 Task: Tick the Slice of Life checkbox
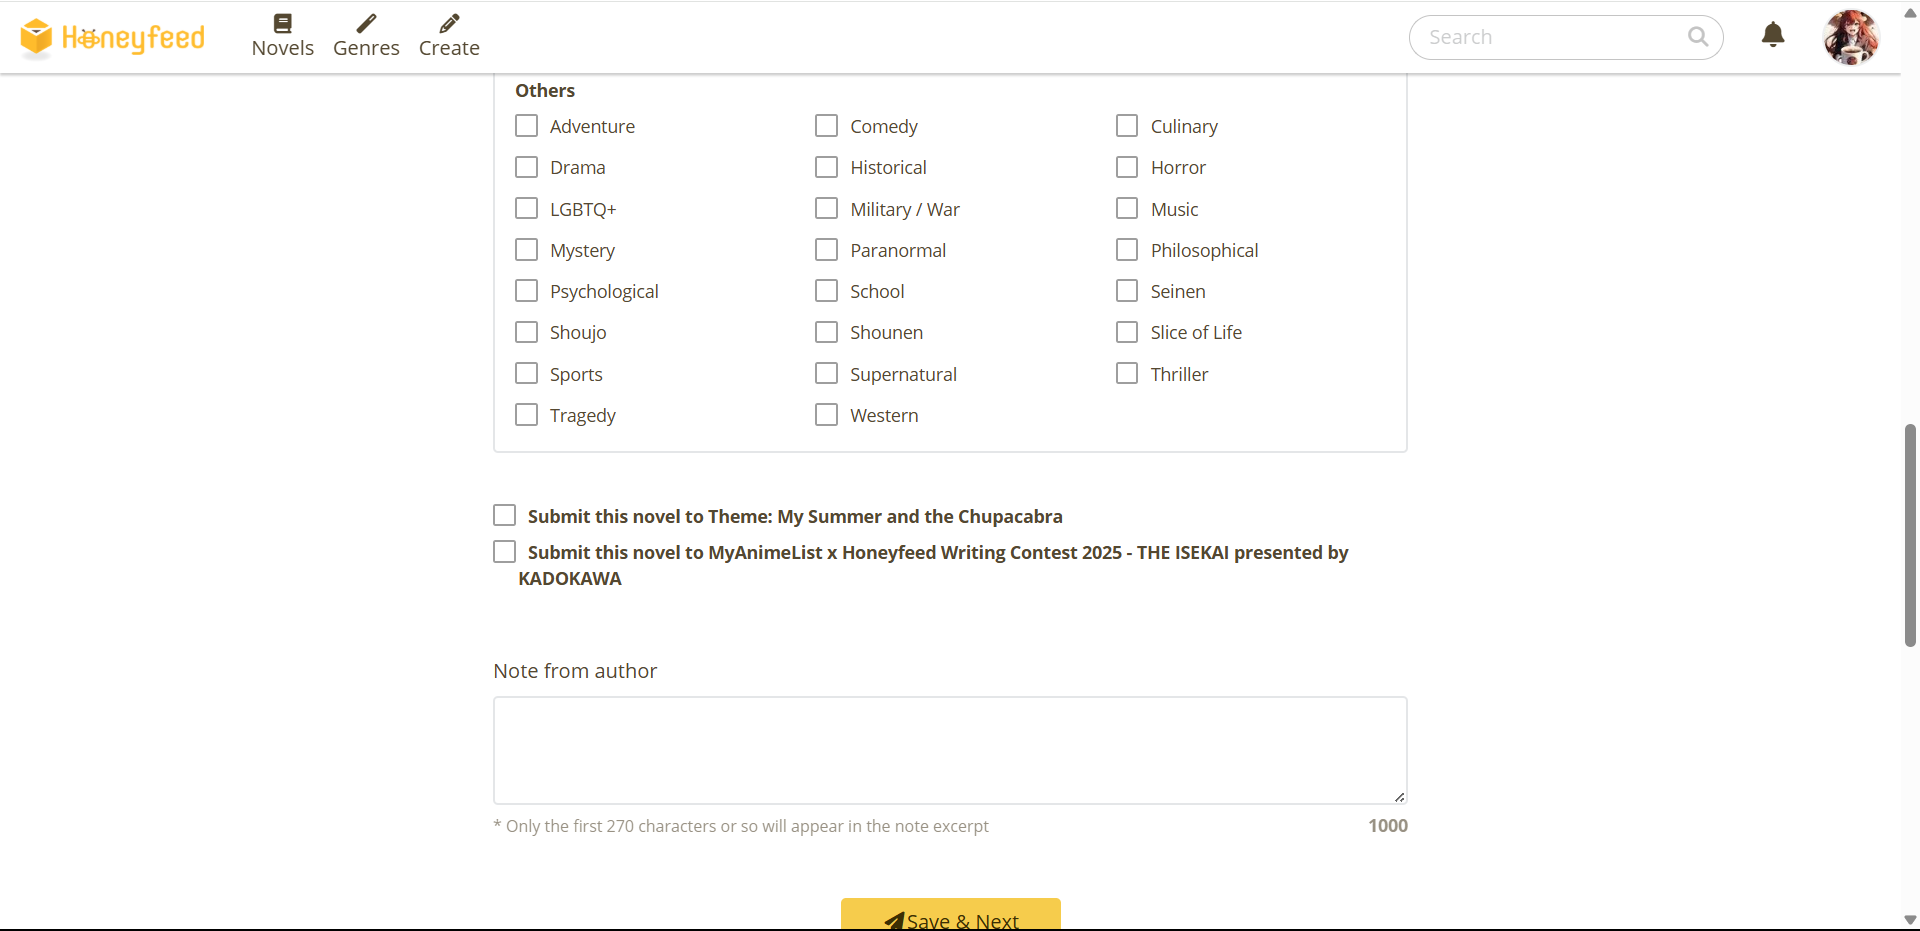tap(1126, 331)
